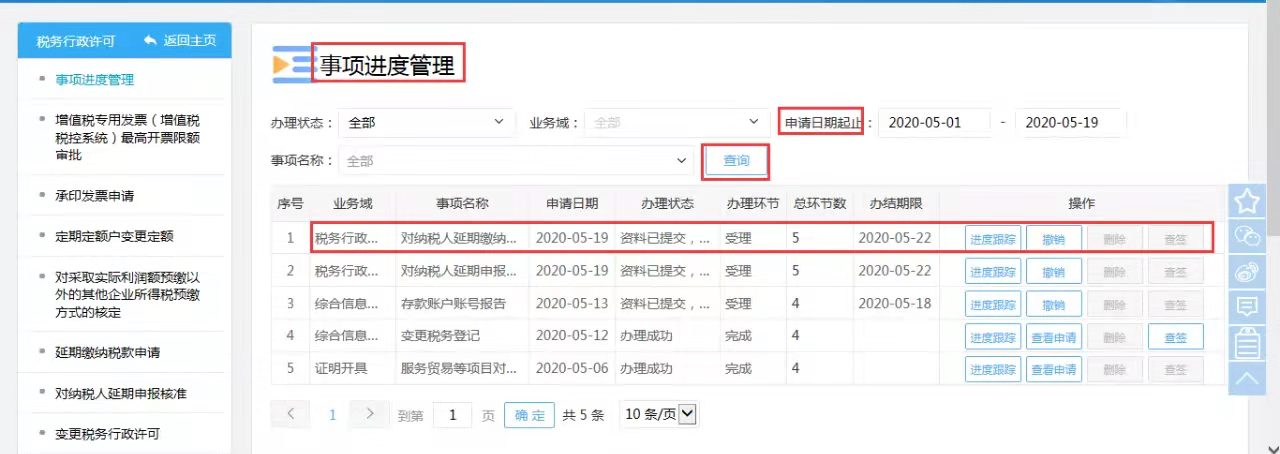Click the back-to-top arrow icon
This screenshot has width=1280, height=454.
coord(1246,377)
